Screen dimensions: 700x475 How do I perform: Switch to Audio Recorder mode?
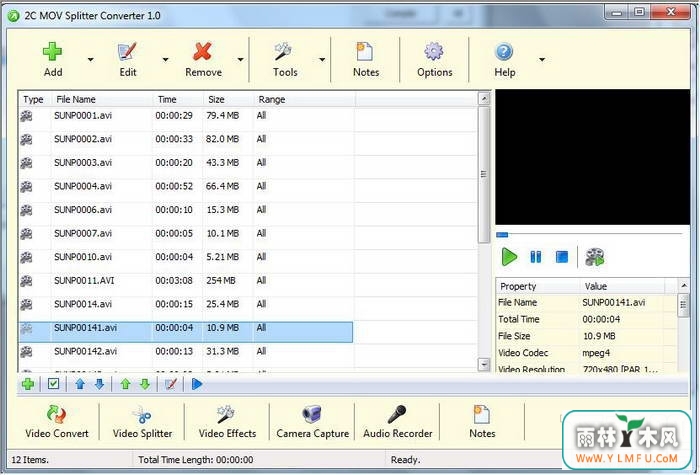tap(397, 422)
